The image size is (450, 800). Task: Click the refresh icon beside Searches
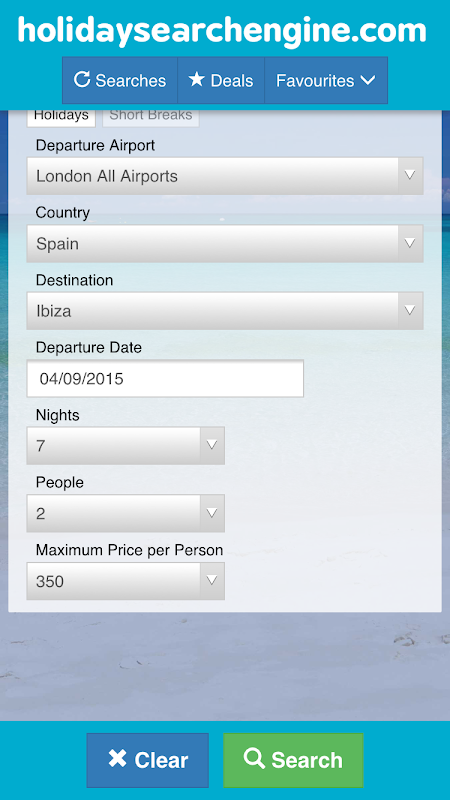coord(82,80)
